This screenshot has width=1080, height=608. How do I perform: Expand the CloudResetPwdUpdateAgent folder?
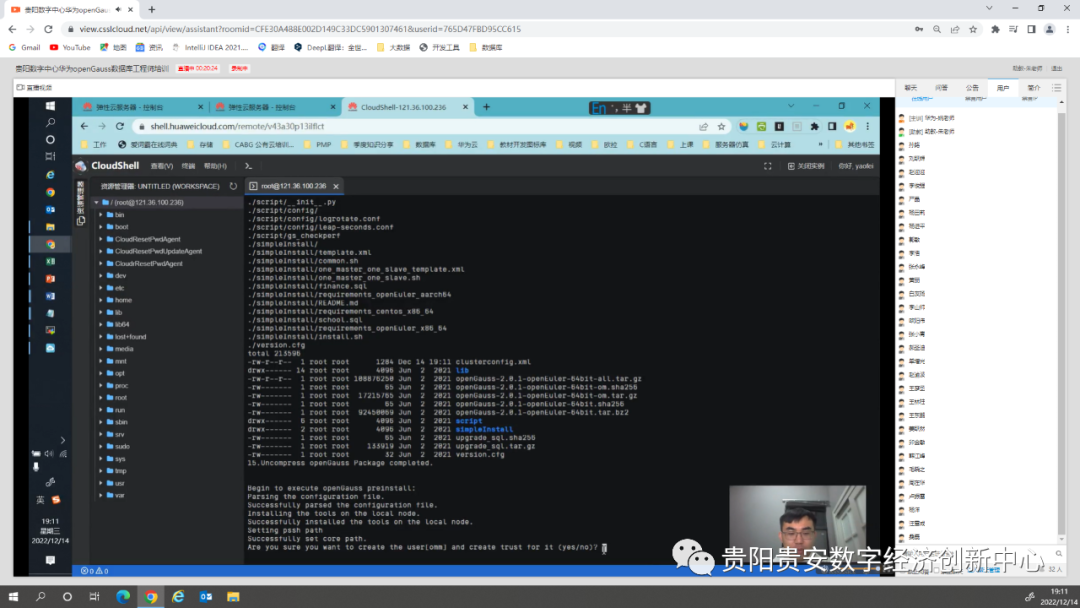click(x=101, y=251)
